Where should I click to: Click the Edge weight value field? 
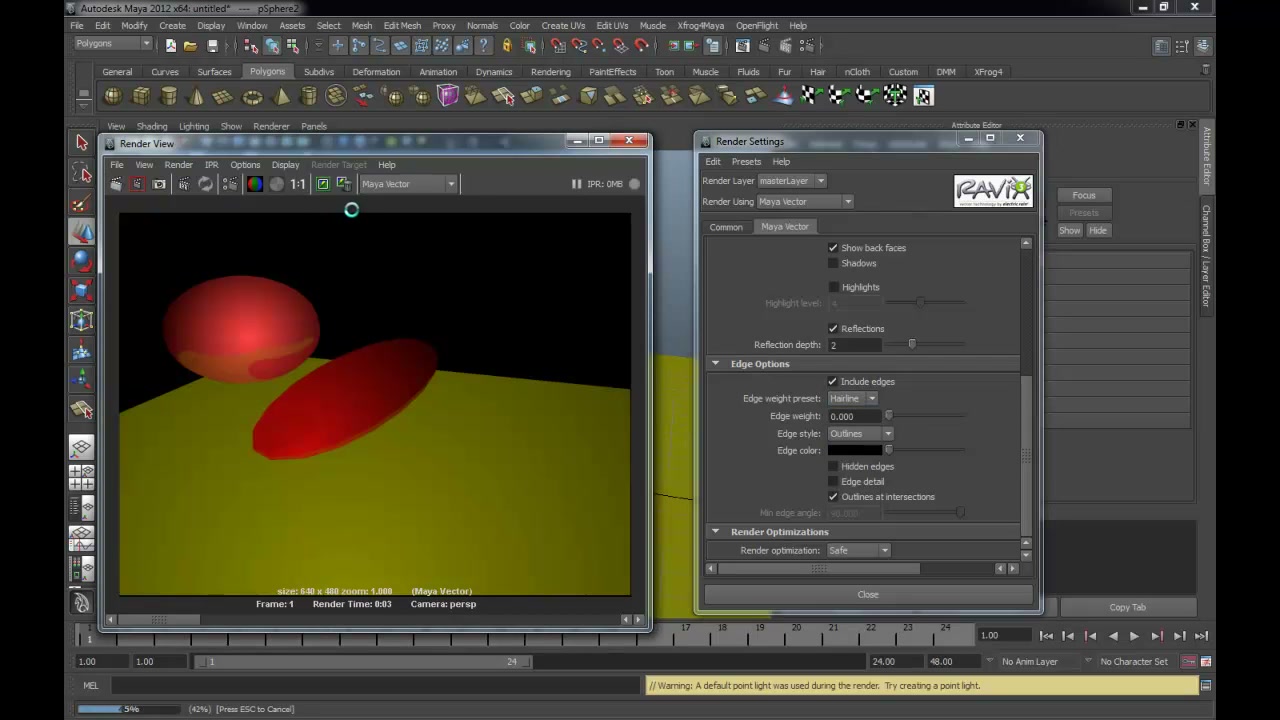tap(854, 416)
